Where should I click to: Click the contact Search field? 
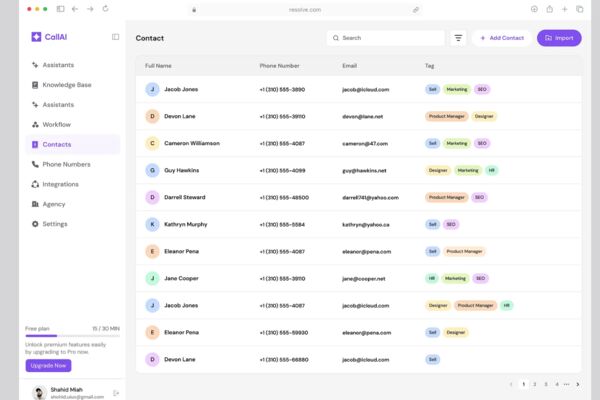pos(386,38)
